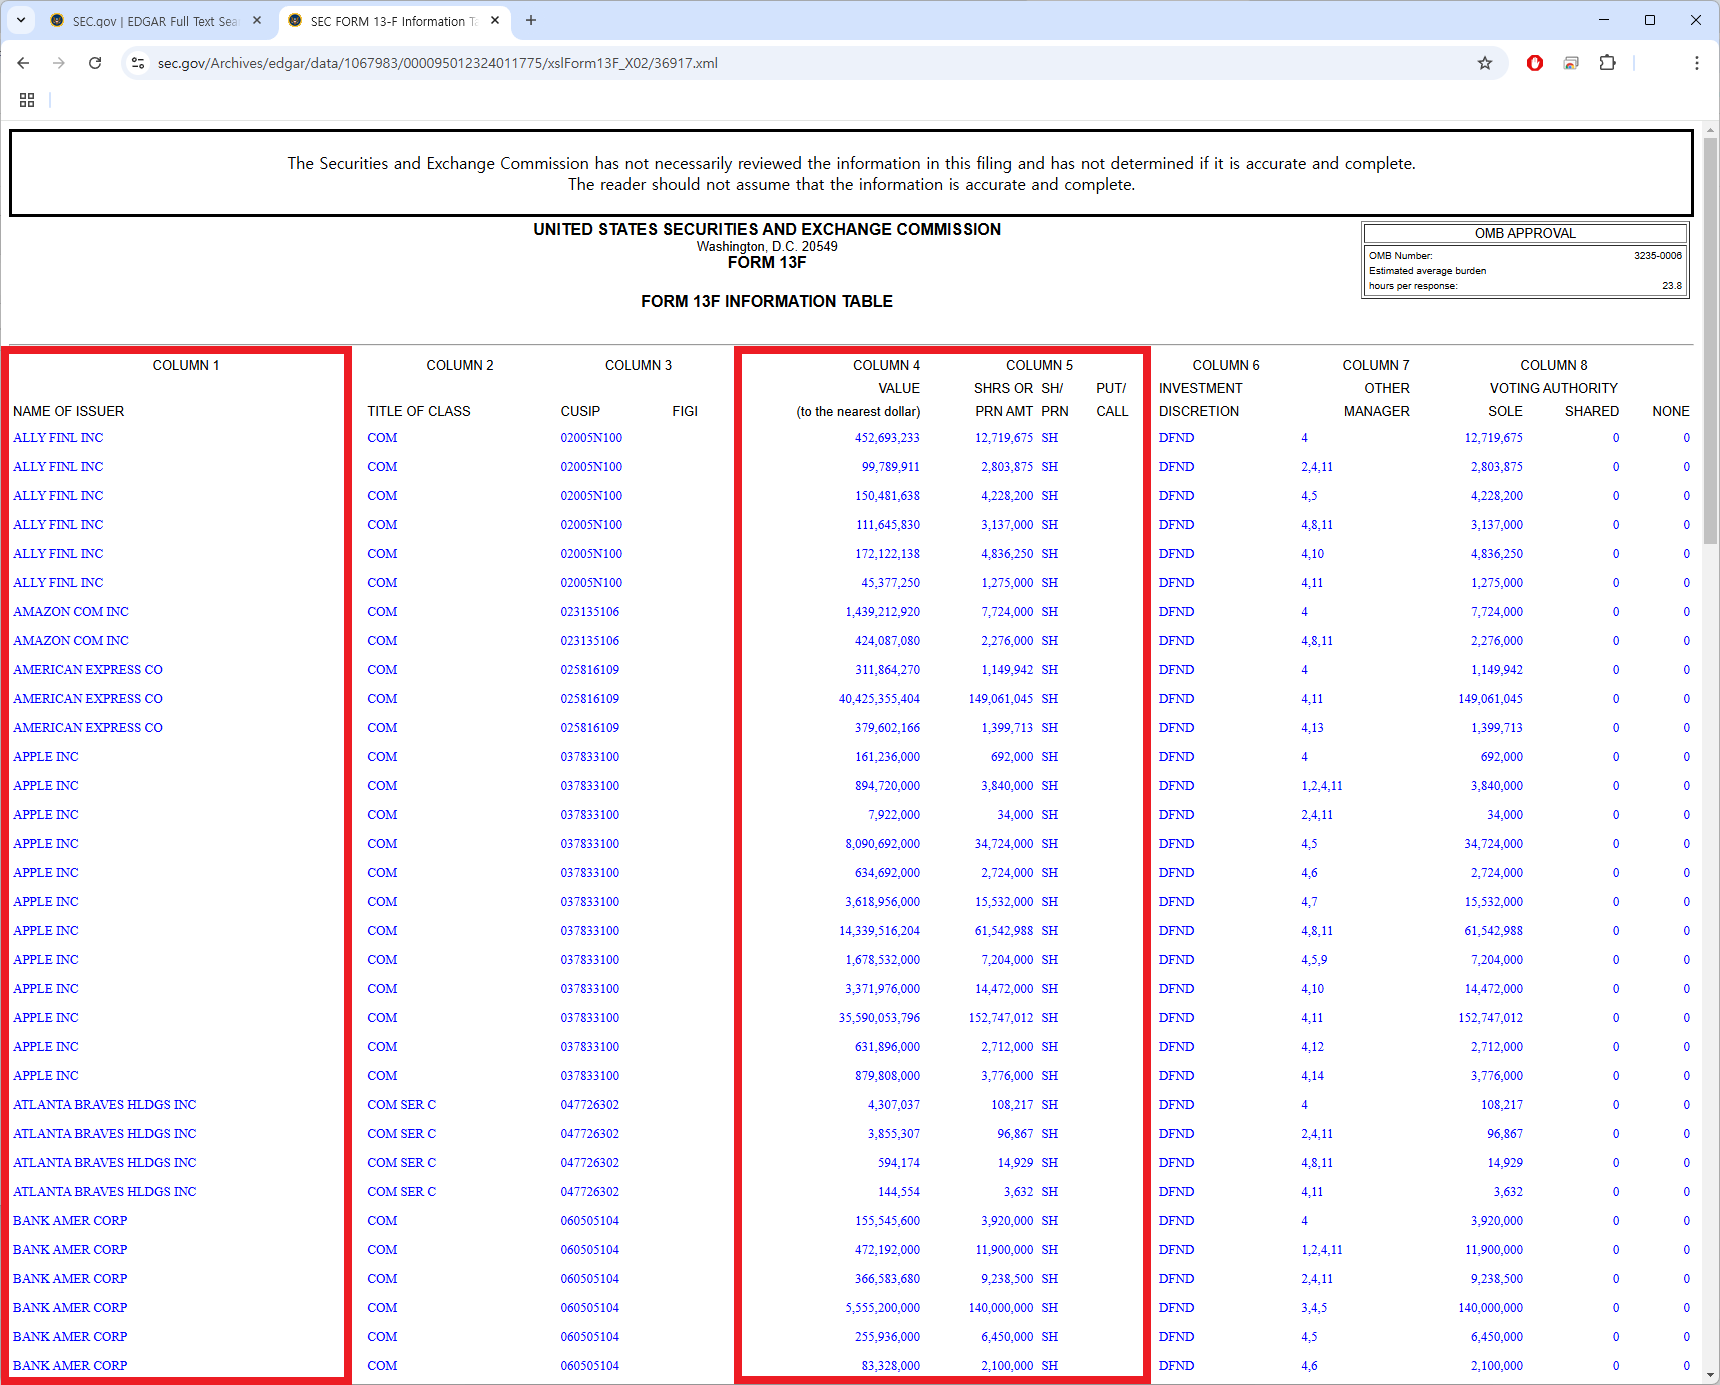The height and width of the screenshot is (1385, 1720).
Task: Click the FIGI column header
Action: pyautogui.click(x=685, y=411)
